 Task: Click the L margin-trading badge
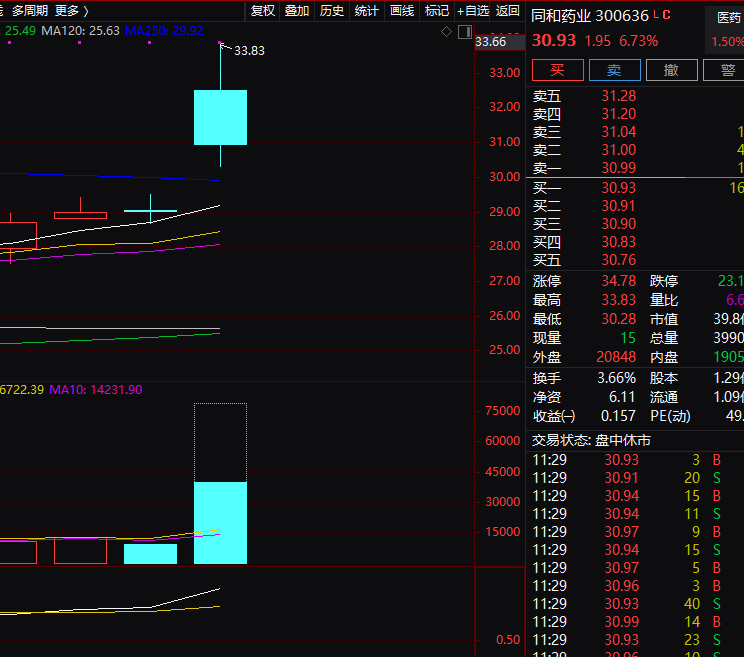(x=656, y=15)
